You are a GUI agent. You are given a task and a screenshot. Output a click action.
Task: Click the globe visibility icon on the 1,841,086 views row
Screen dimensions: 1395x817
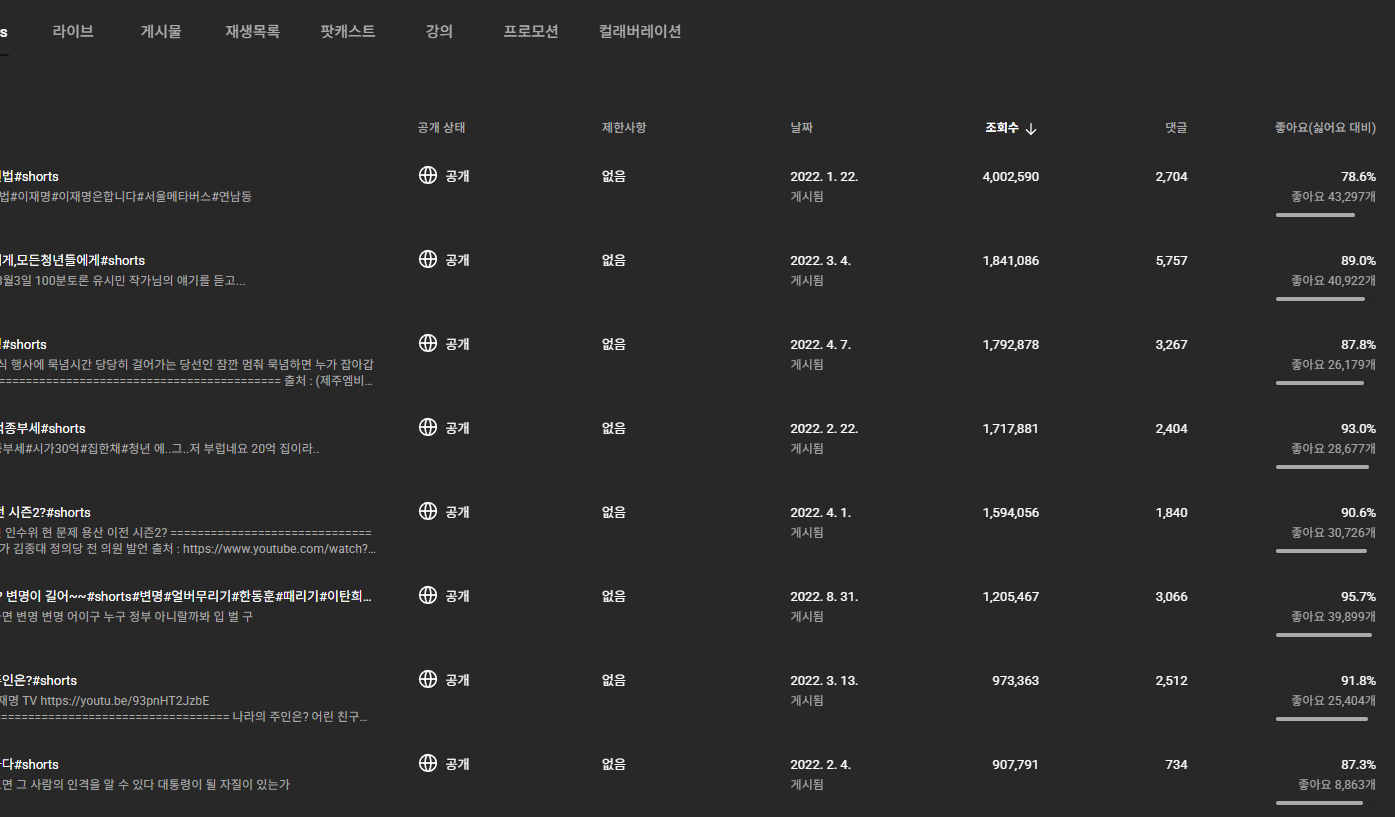pyautogui.click(x=428, y=260)
